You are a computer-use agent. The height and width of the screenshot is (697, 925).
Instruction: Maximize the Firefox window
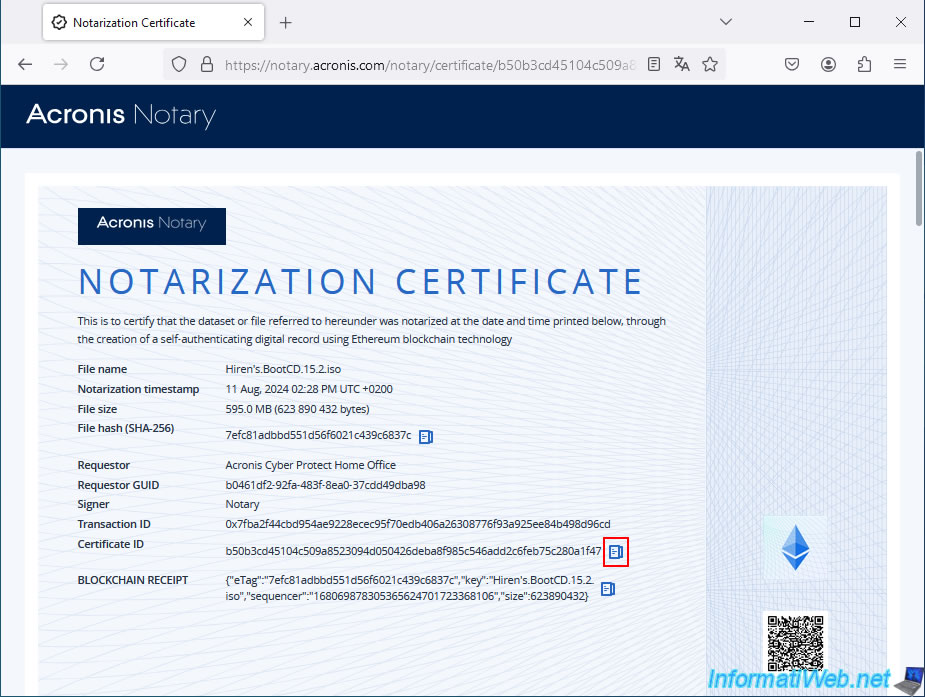point(855,22)
